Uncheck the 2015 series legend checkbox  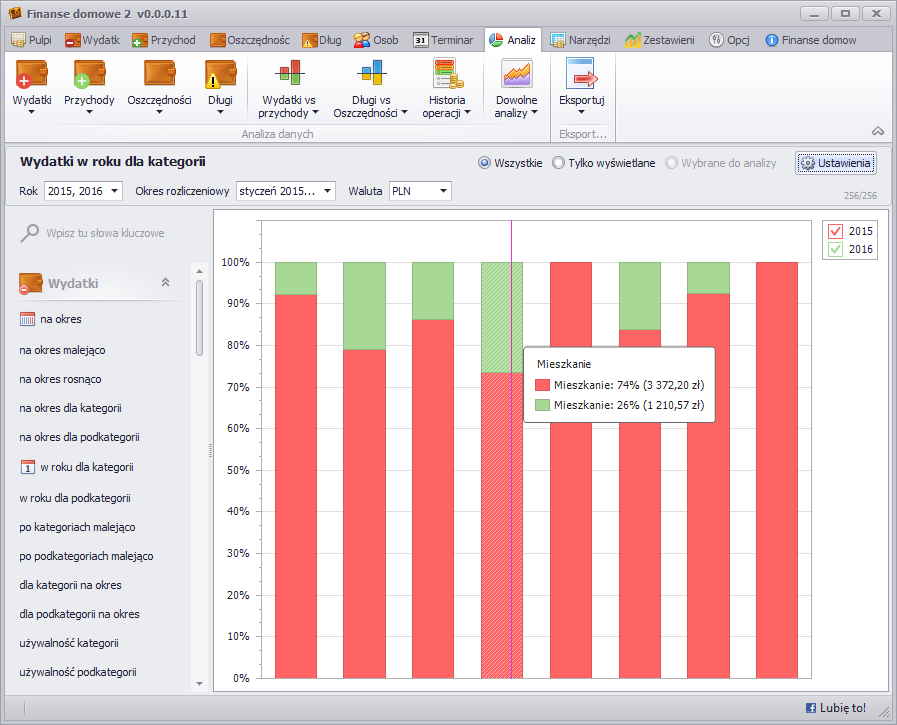[836, 231]
